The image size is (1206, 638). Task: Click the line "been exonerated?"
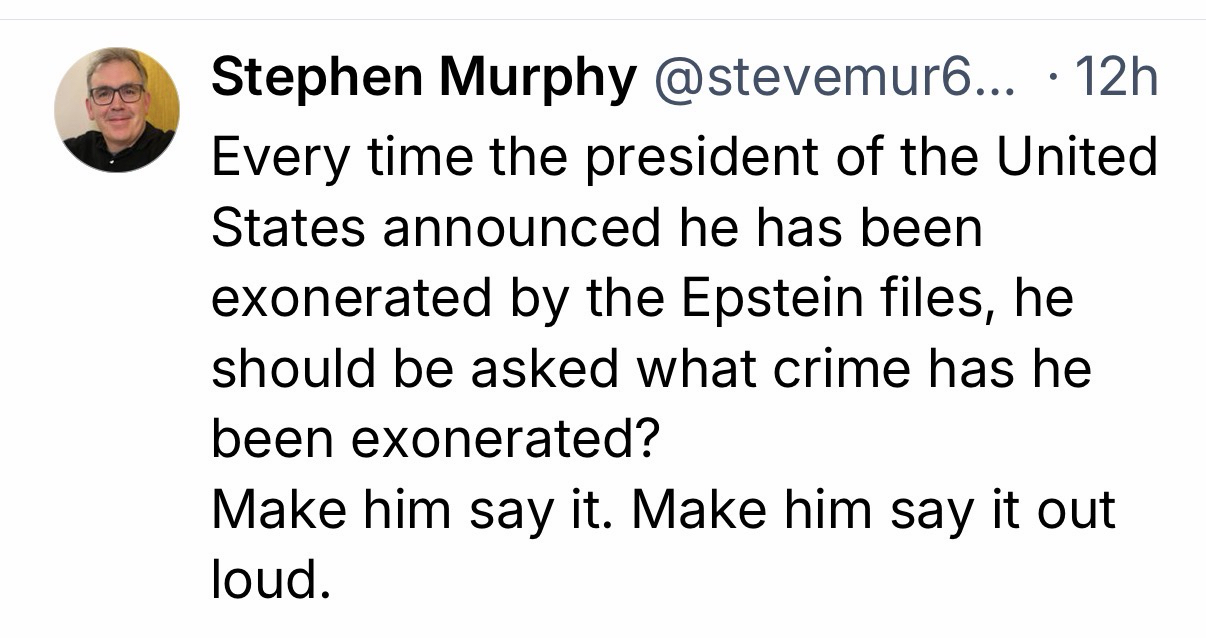[435, 440]
